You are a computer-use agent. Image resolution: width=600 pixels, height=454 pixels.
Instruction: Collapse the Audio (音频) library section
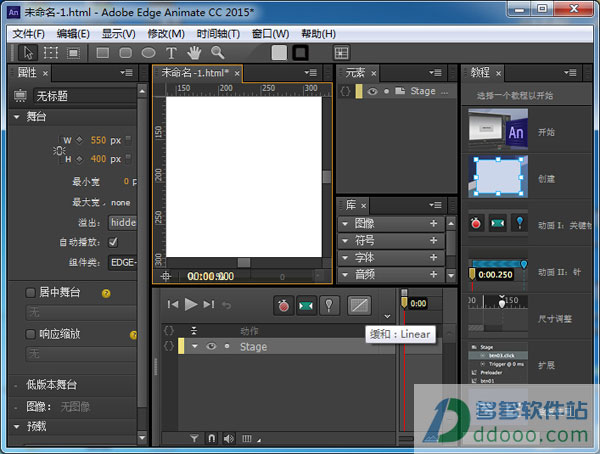(345, 274)
